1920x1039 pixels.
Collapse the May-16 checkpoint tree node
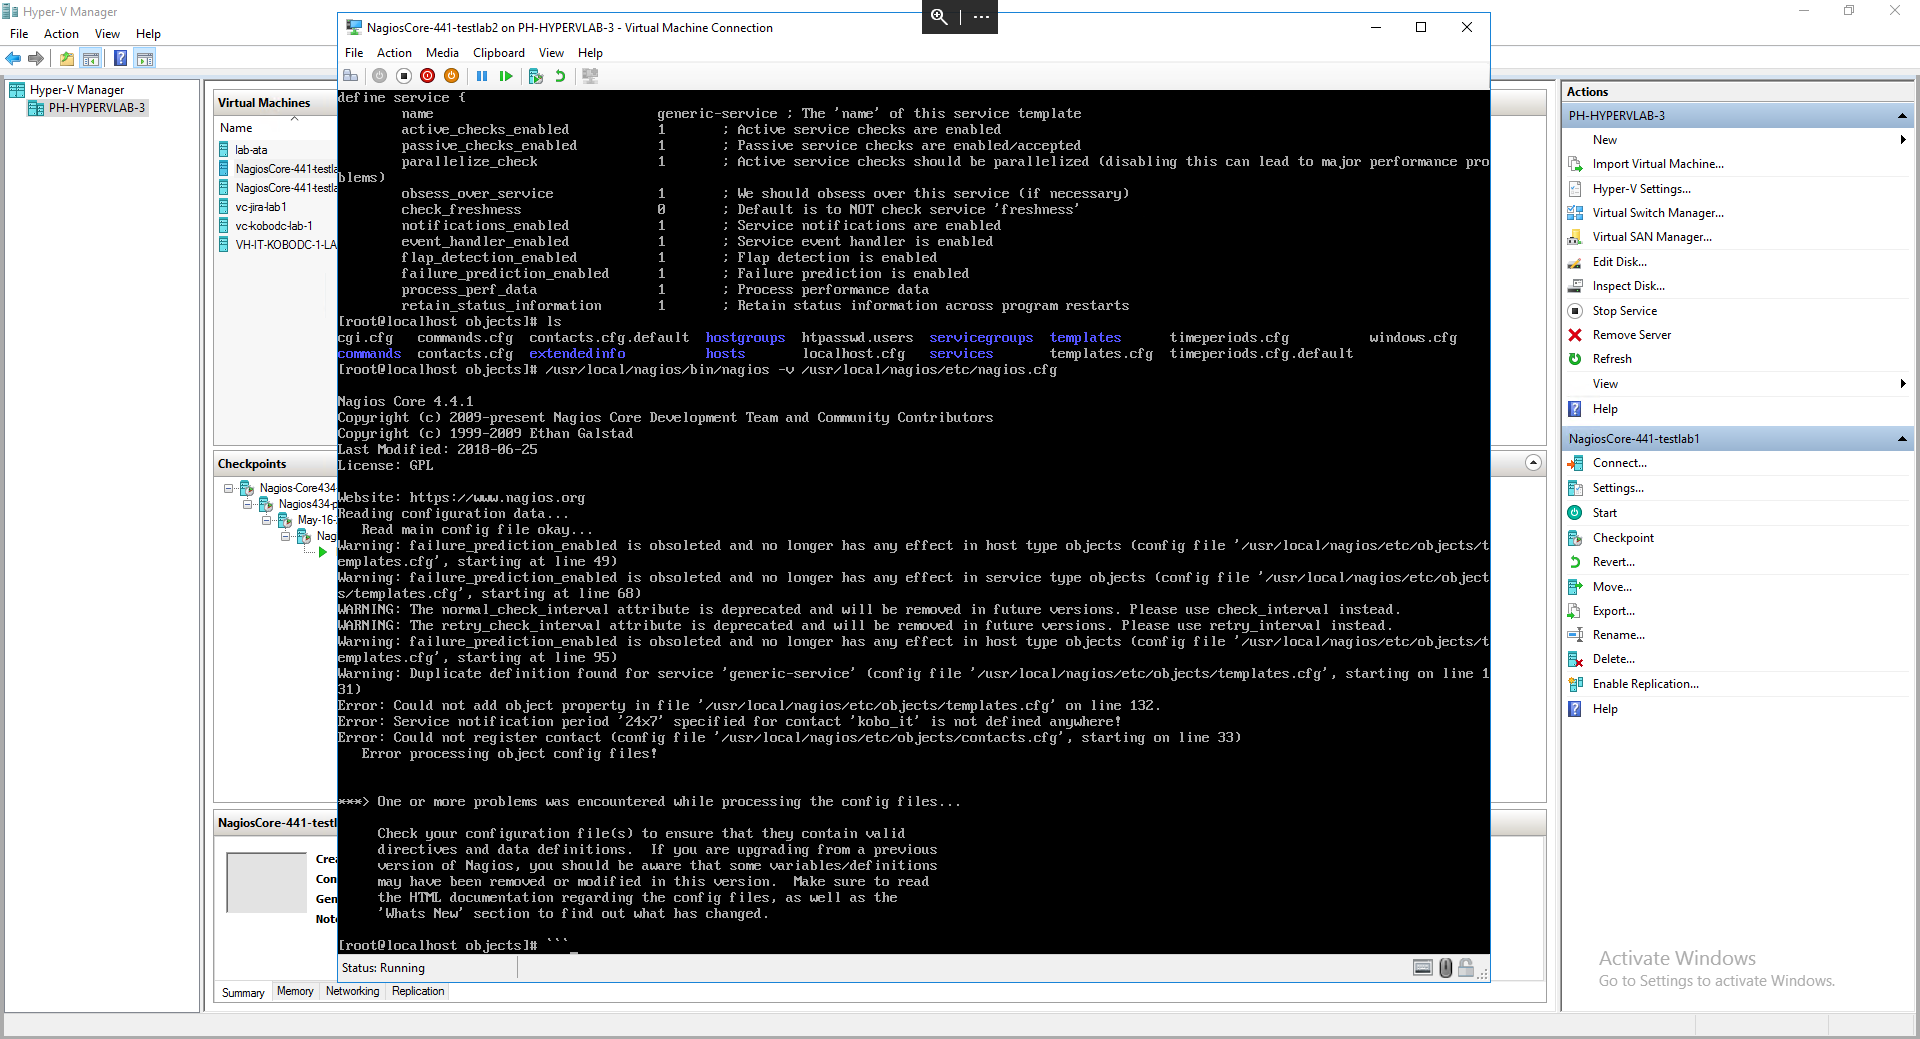267,520
